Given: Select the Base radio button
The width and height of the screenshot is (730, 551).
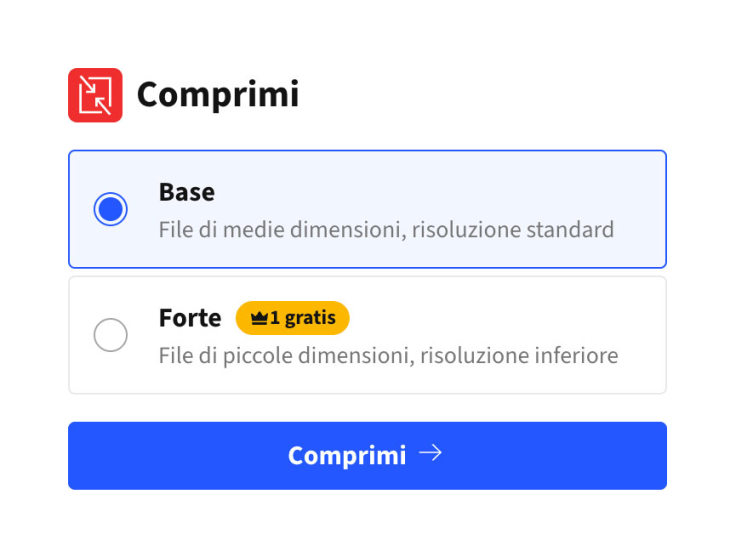Looking at the screenshot, I should [x=110, y=209].
